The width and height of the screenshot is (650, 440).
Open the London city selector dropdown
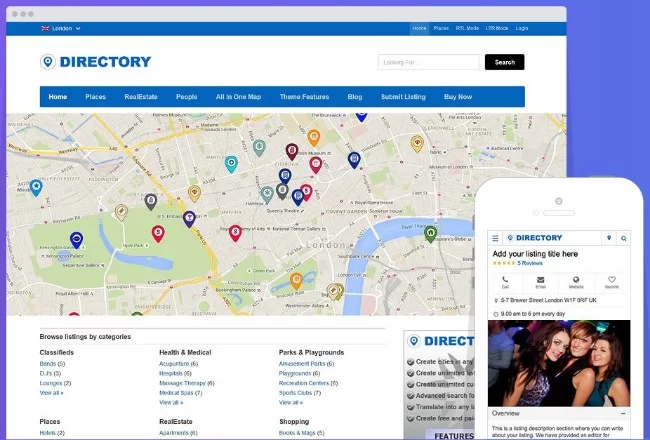pyautogui.click(x=62, y=29)
